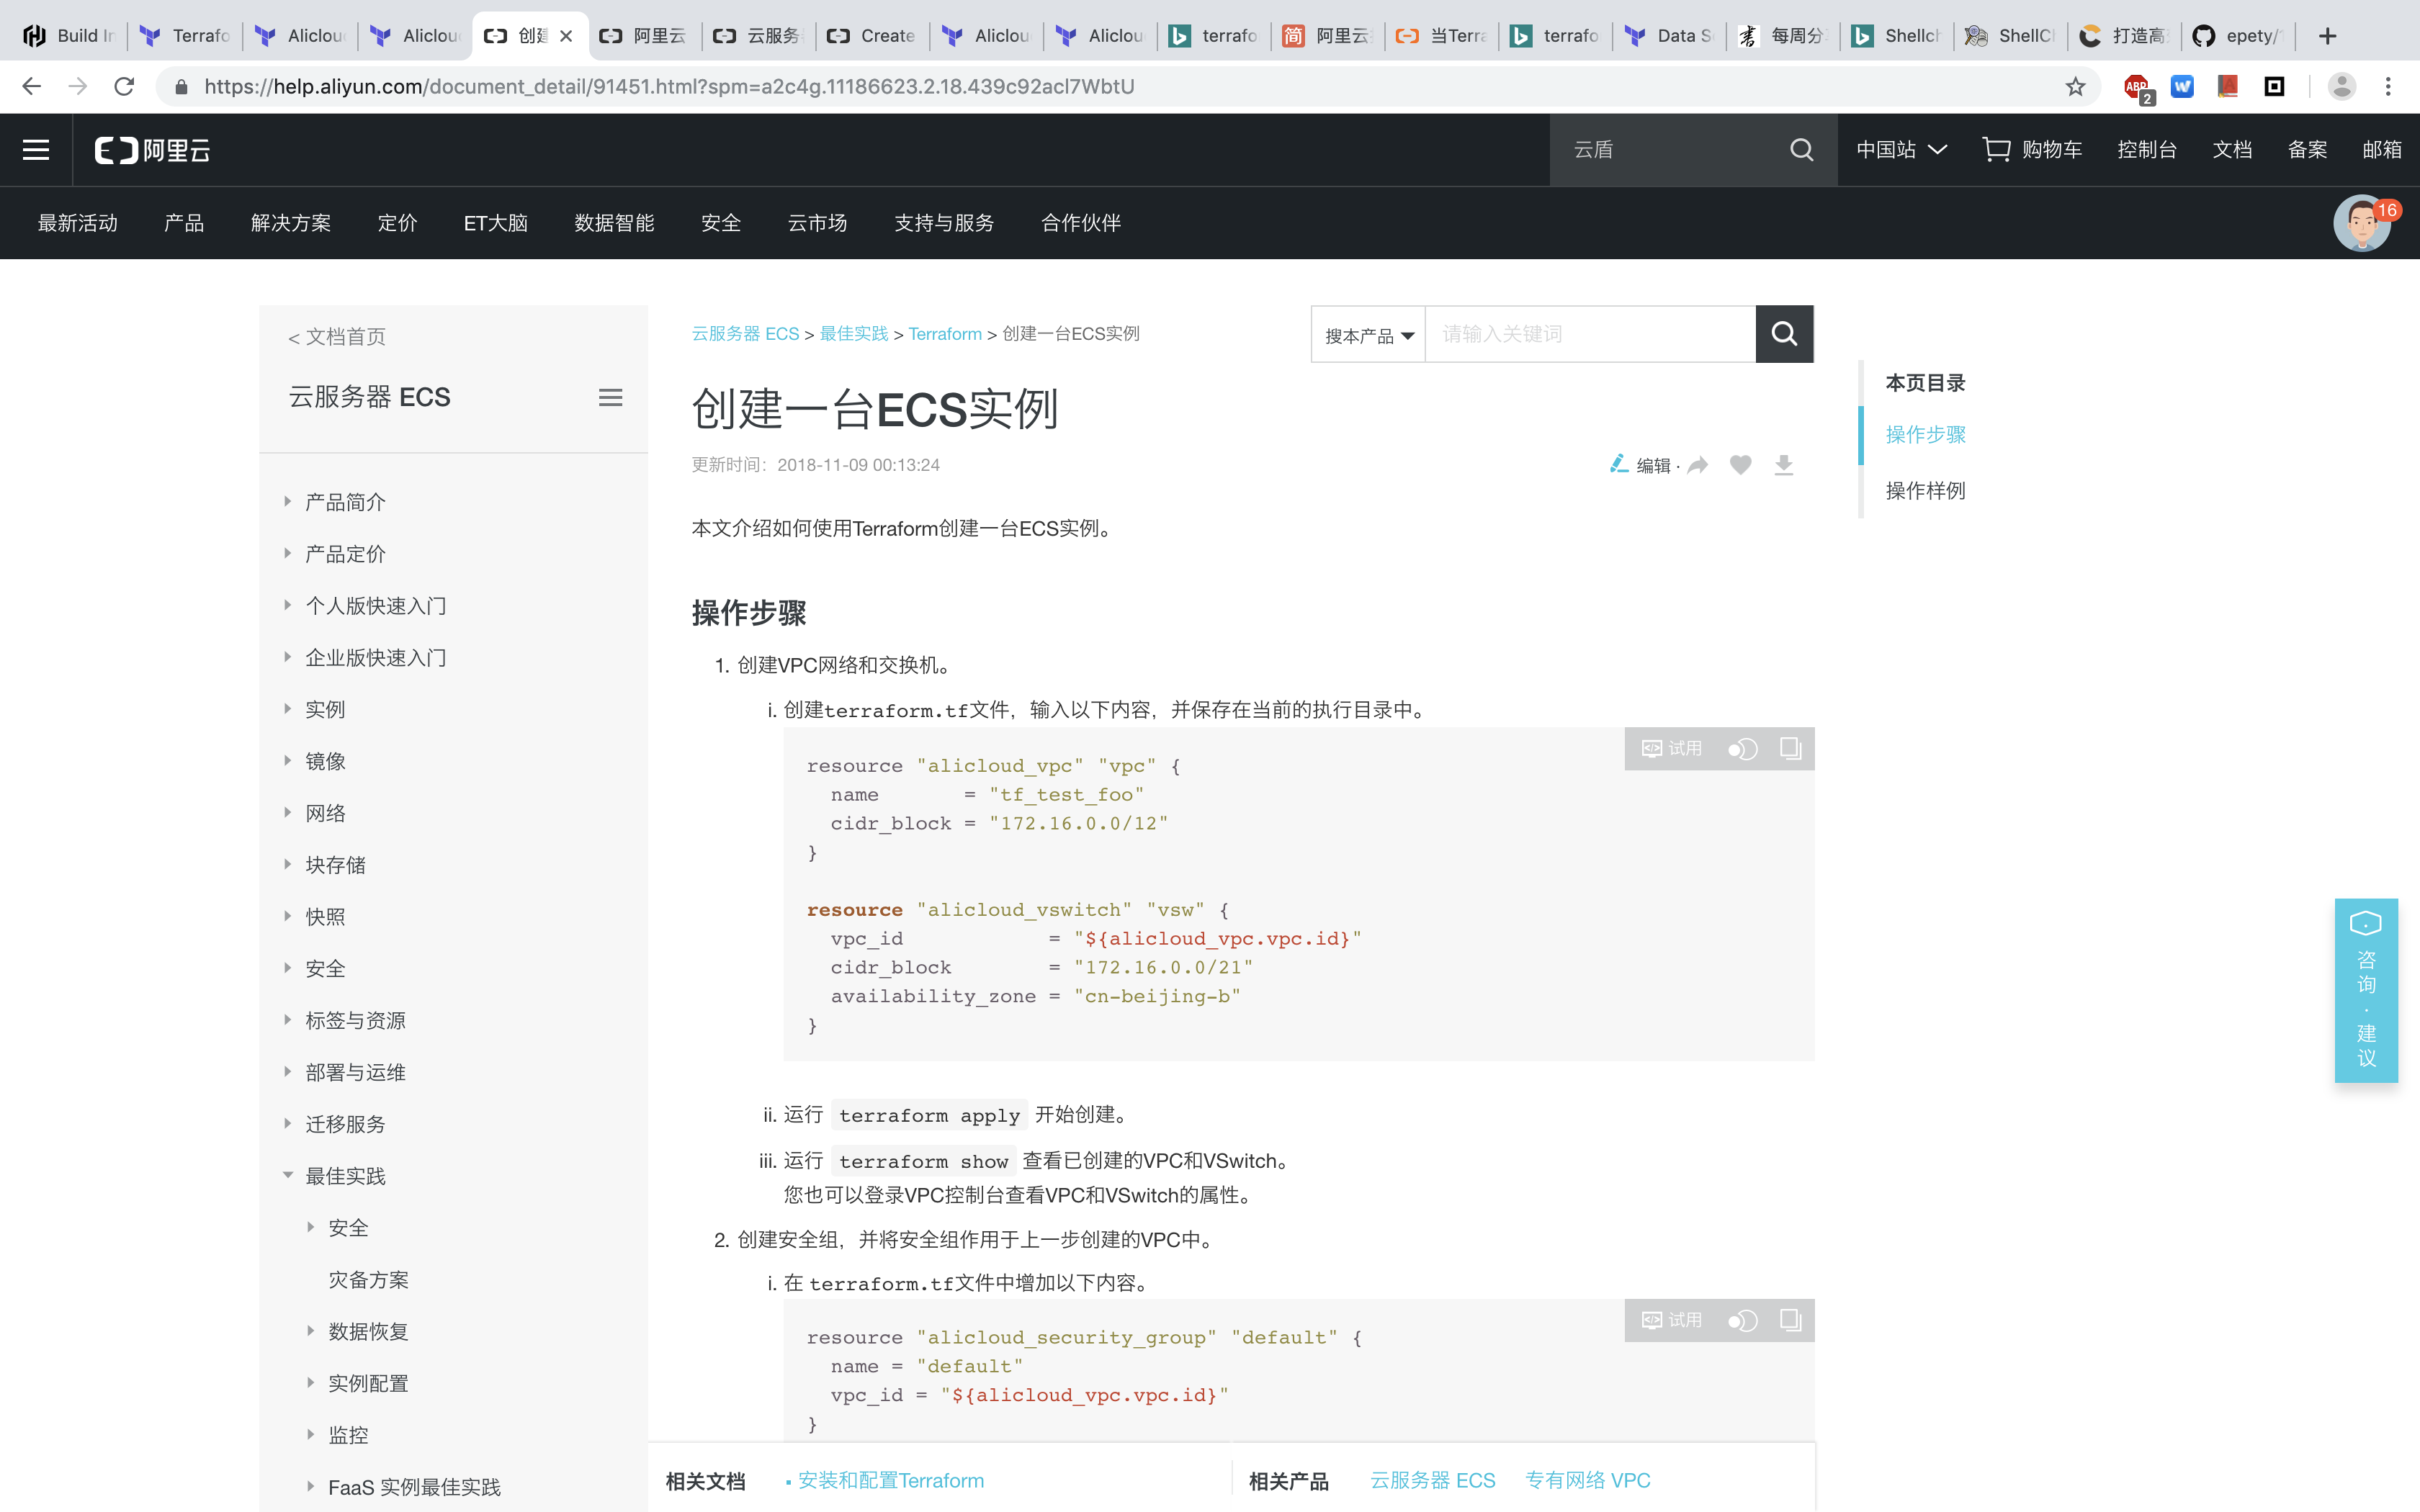Viewport: 2420px width, 1512px height.
Task: Click the 请输入关键词 search input field
Action: pos(1590,334)
